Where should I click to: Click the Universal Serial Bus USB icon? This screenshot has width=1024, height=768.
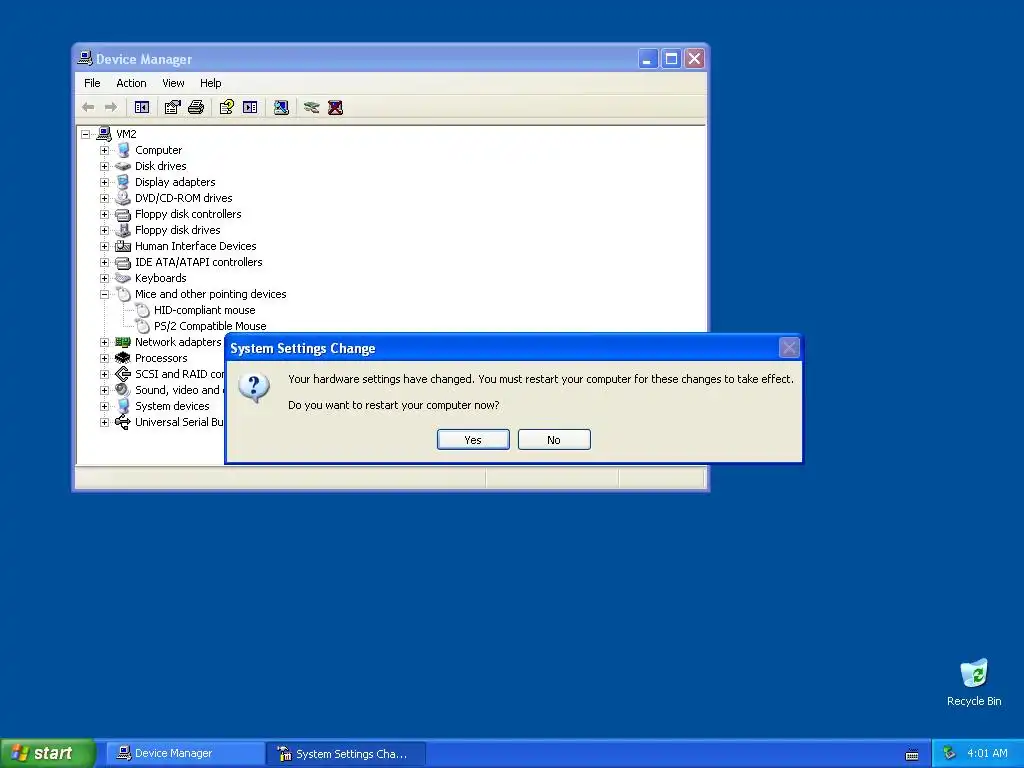(123, 422)
